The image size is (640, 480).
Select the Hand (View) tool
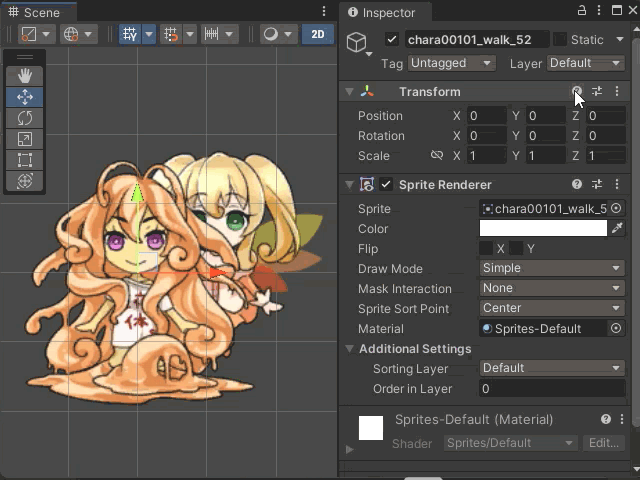[24, 76]
